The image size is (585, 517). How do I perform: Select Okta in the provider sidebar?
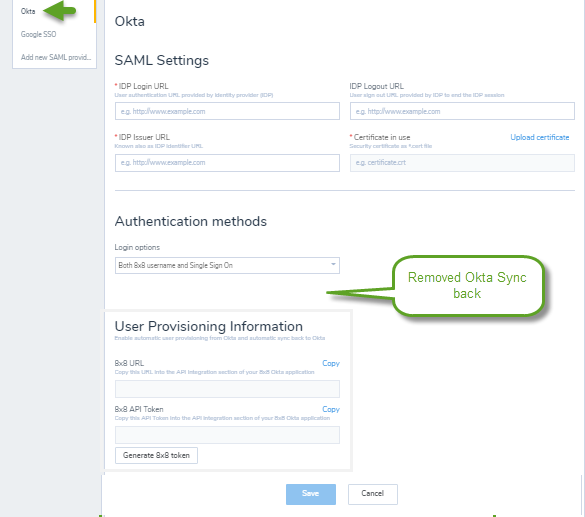click(x=28, y=11)
